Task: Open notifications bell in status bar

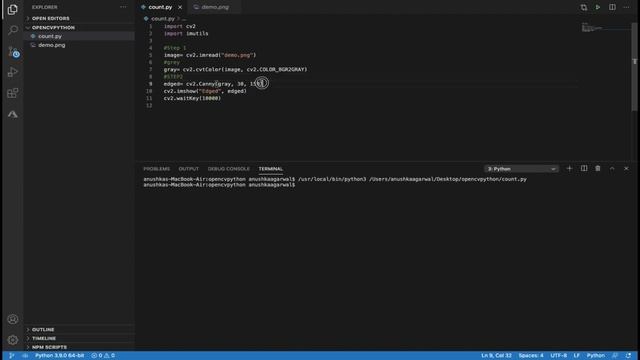Action: [629, 356]
